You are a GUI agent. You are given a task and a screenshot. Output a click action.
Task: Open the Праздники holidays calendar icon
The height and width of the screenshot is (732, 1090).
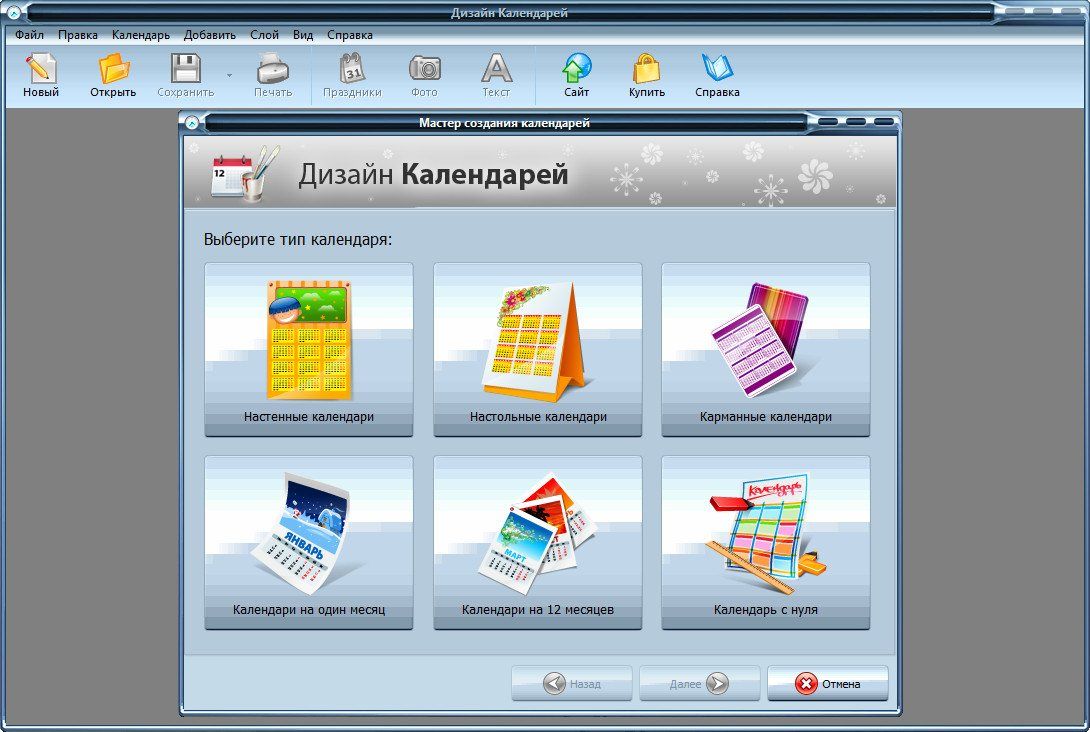pos(352,69)
